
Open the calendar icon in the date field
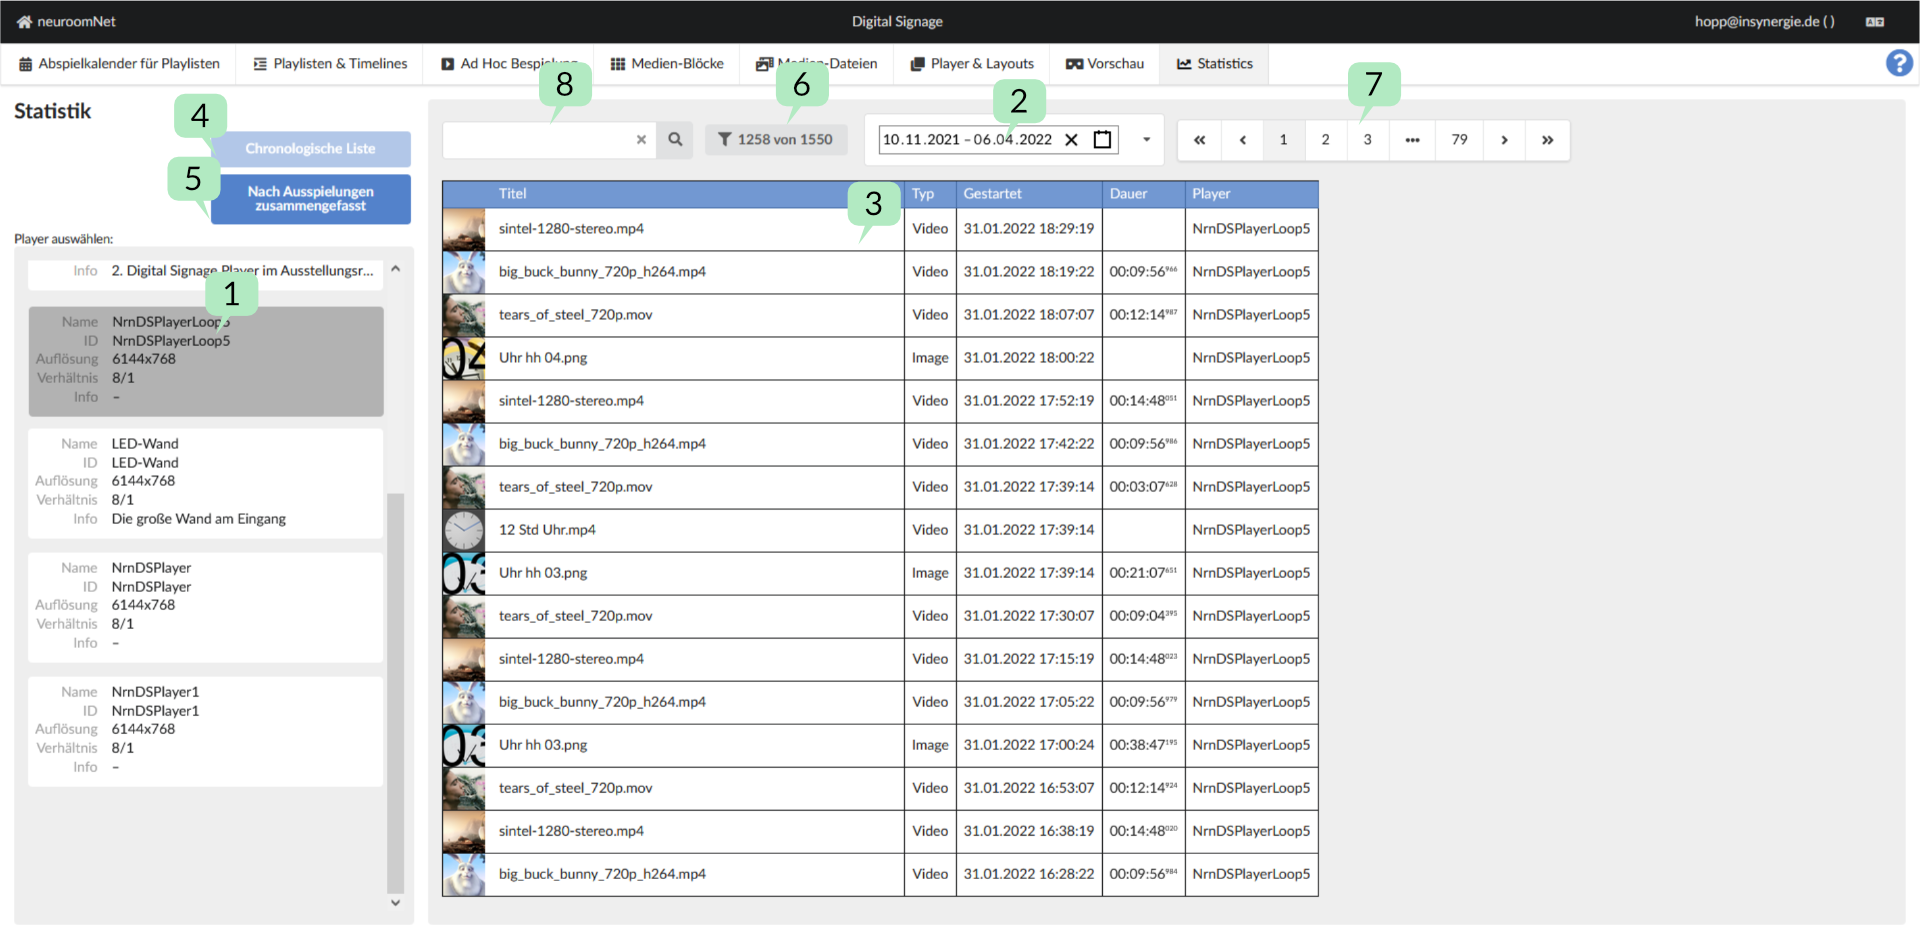click(x=1102, y=140)
